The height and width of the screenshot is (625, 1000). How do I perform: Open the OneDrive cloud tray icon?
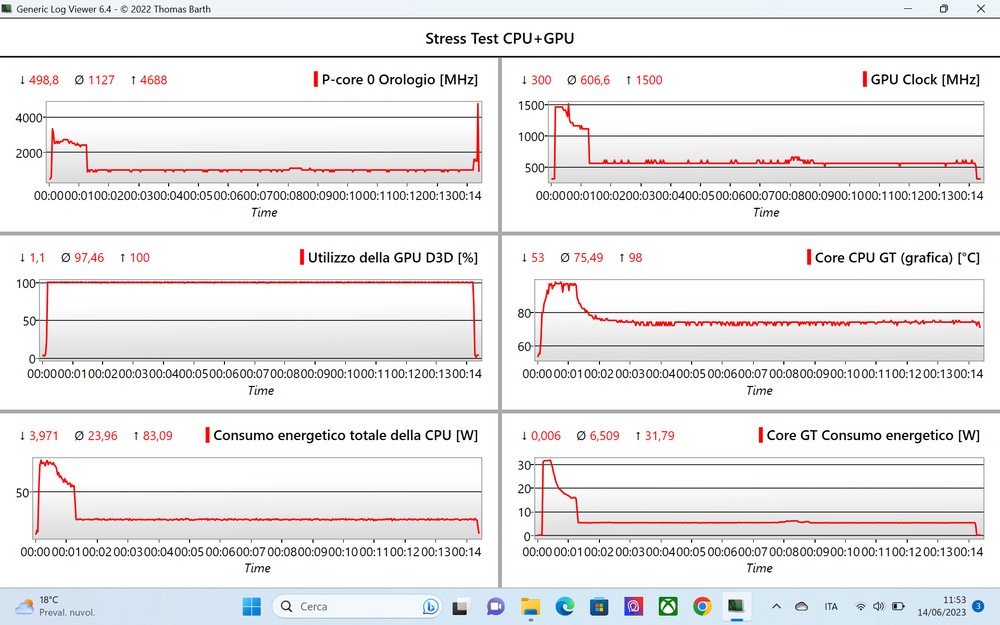(x=801, y=606)
